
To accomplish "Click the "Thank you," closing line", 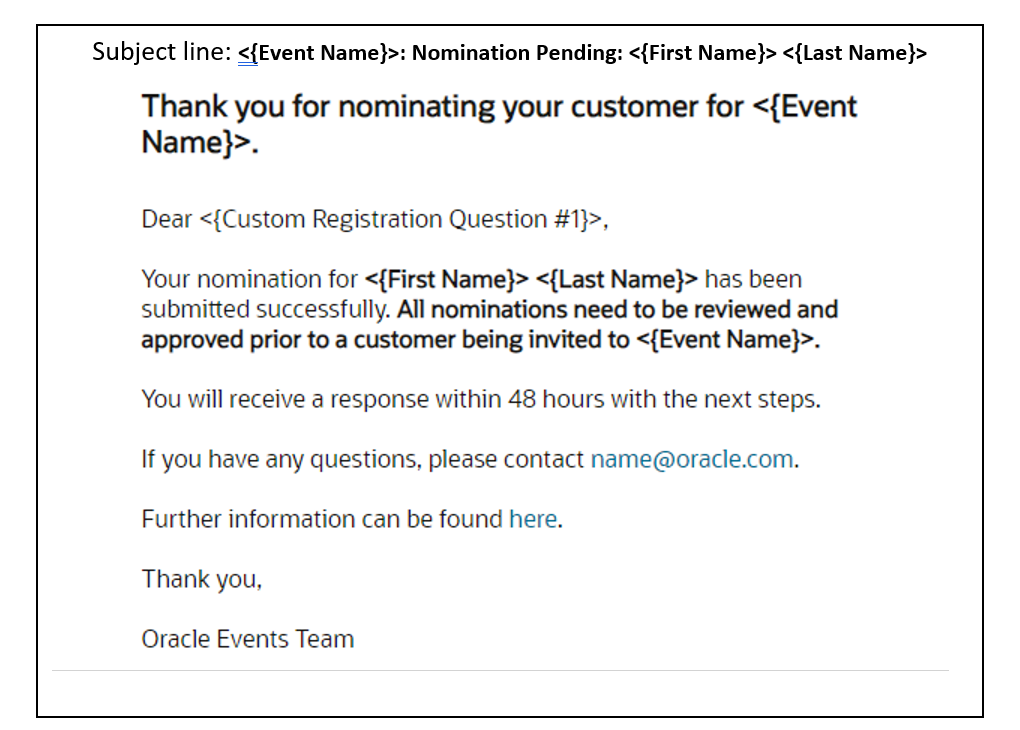I will coord(201,579).
